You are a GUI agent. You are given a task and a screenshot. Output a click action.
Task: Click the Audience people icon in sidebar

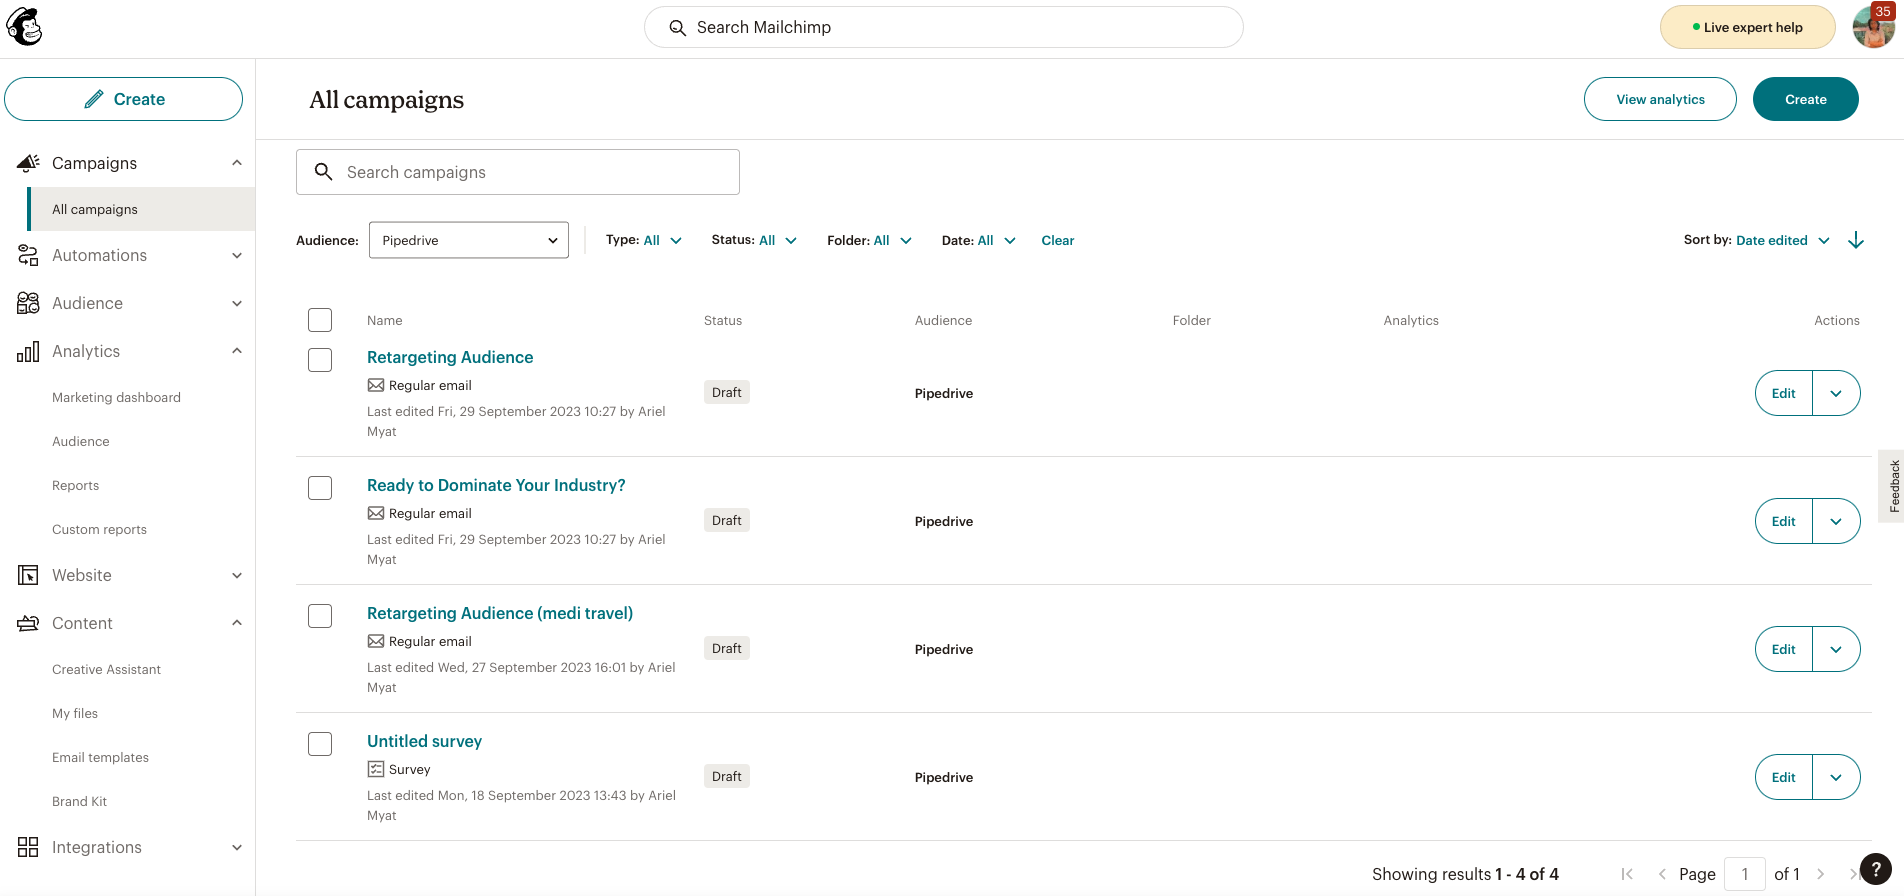tap(28, 303)
